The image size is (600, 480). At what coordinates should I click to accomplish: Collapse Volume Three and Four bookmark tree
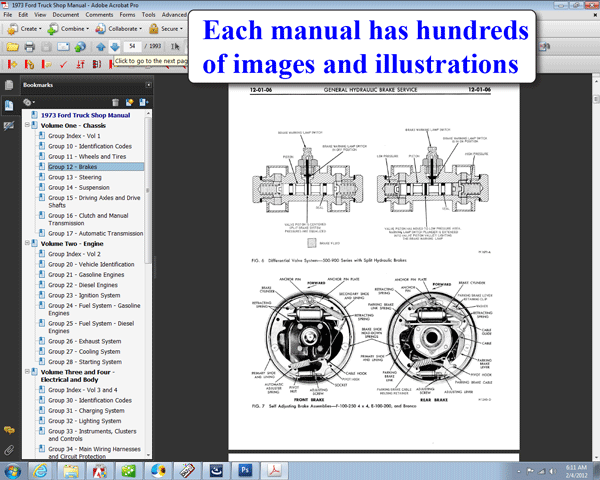27,371
